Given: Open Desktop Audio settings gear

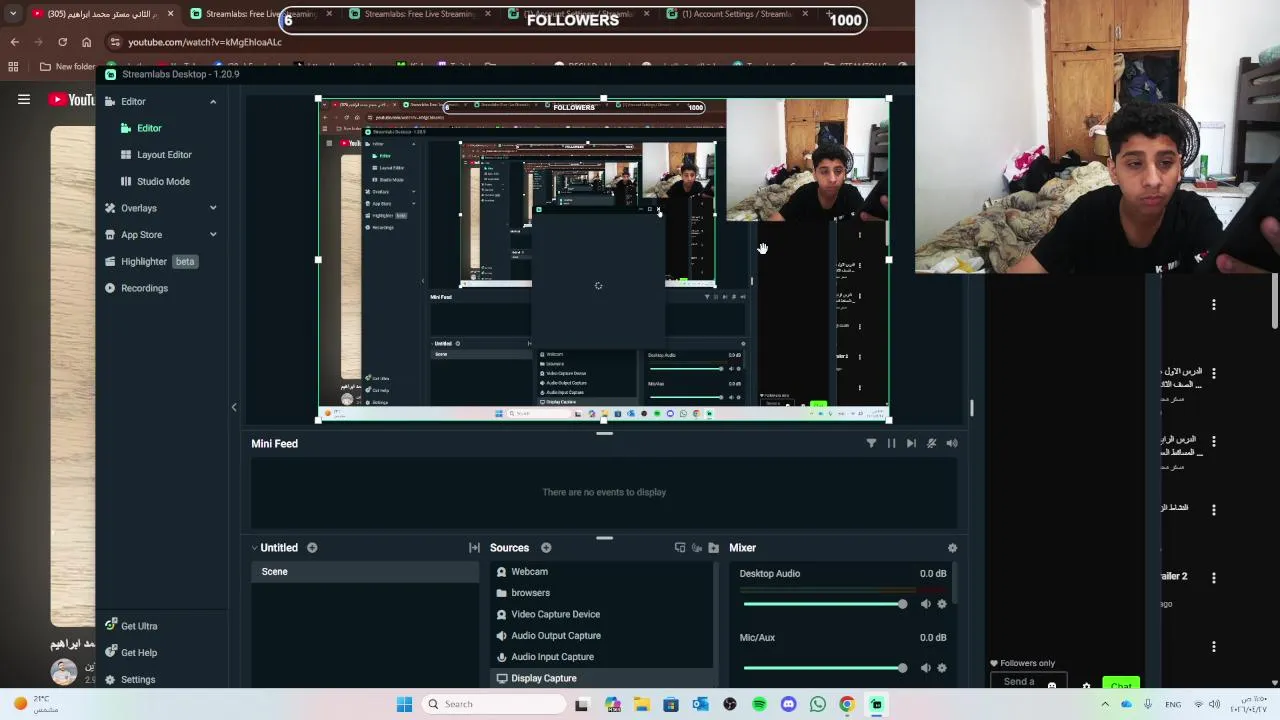Looking at the screenshot, I should (x=941, y=604).
